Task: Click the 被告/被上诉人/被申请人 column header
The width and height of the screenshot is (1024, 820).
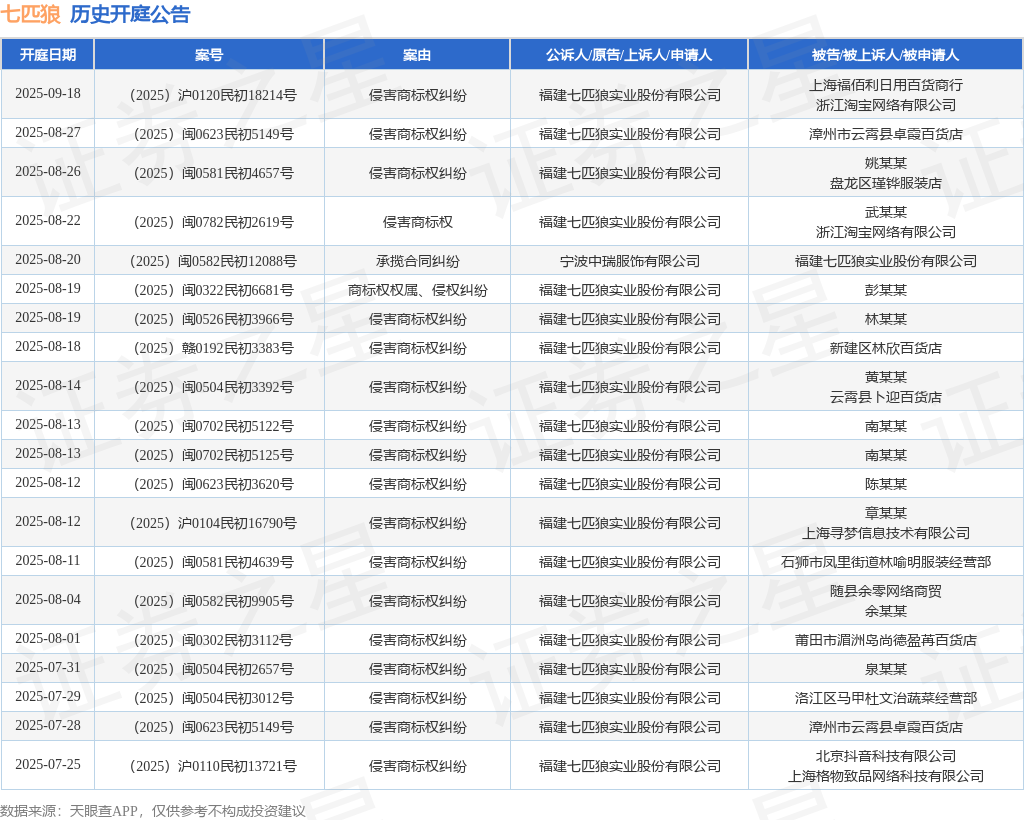Action: tap(886, 55)
